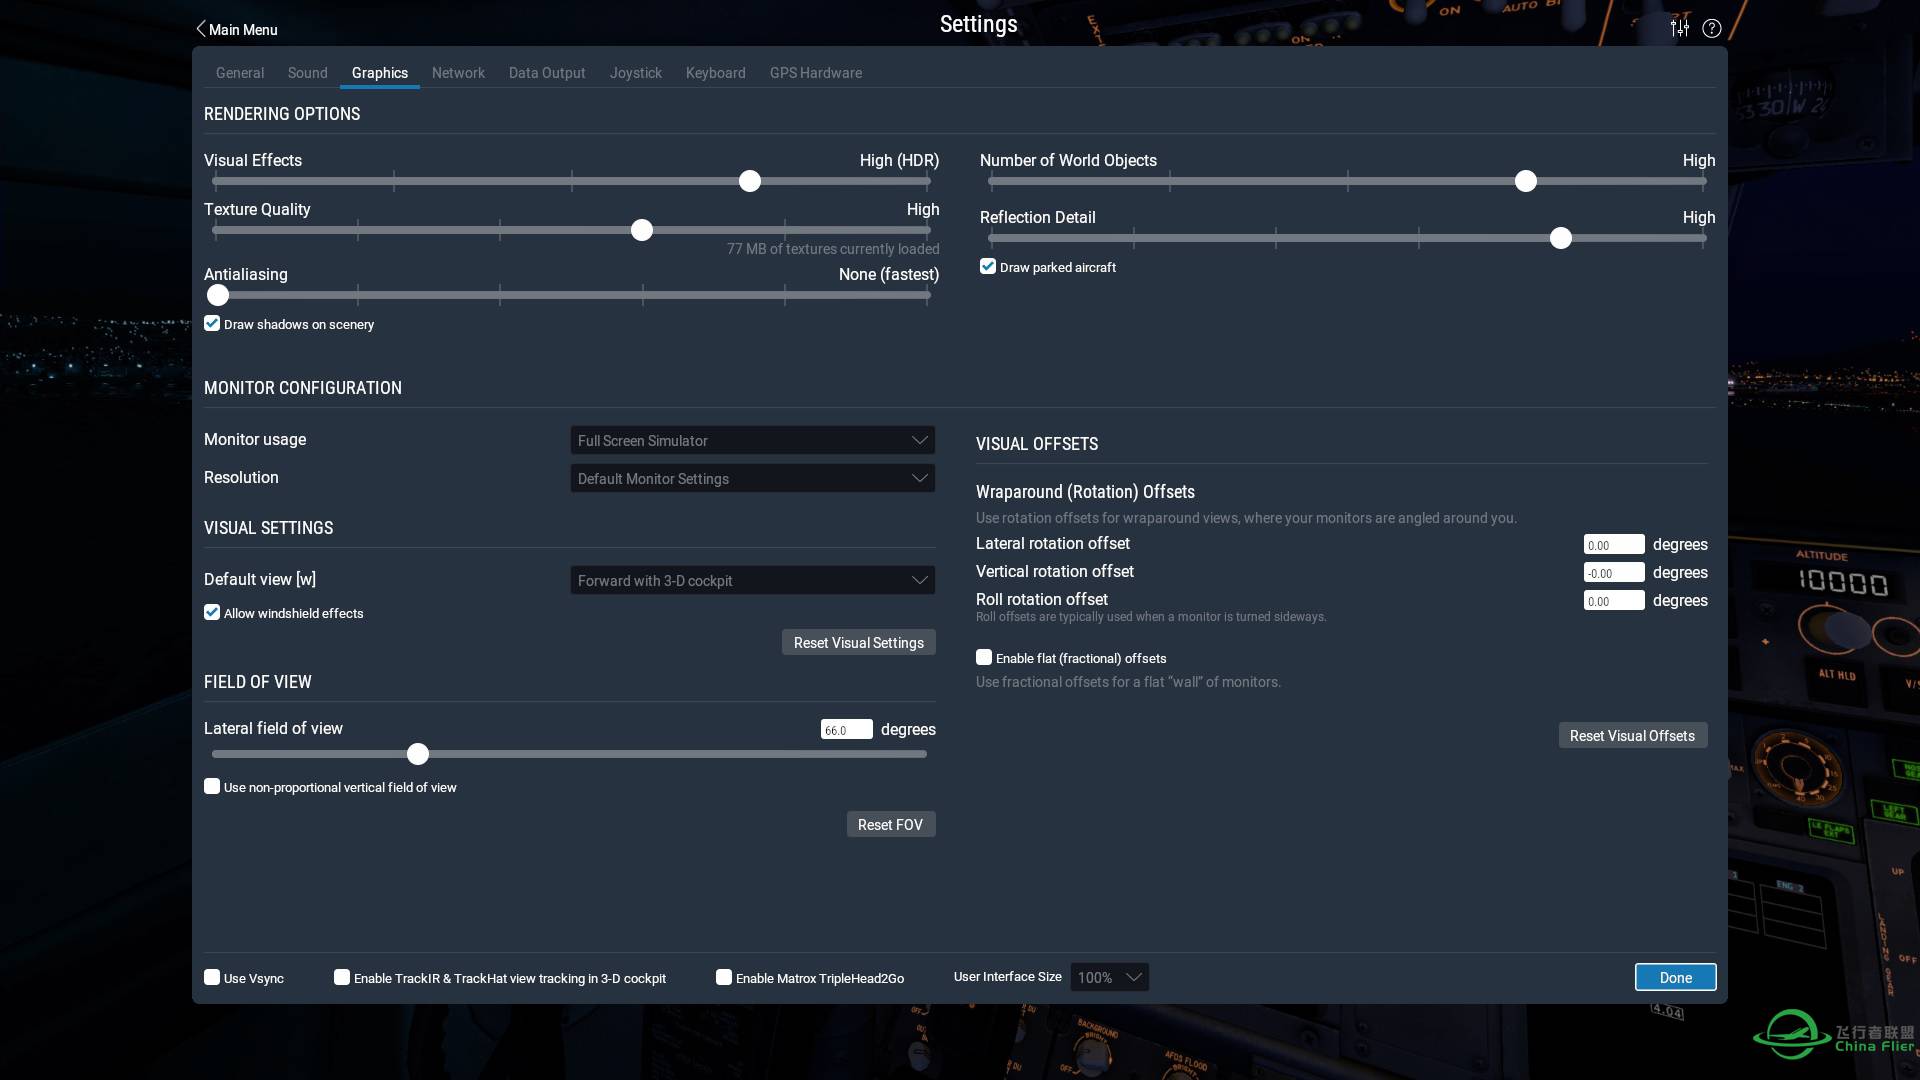Switch to Joystick settings tab

[636, 73]
